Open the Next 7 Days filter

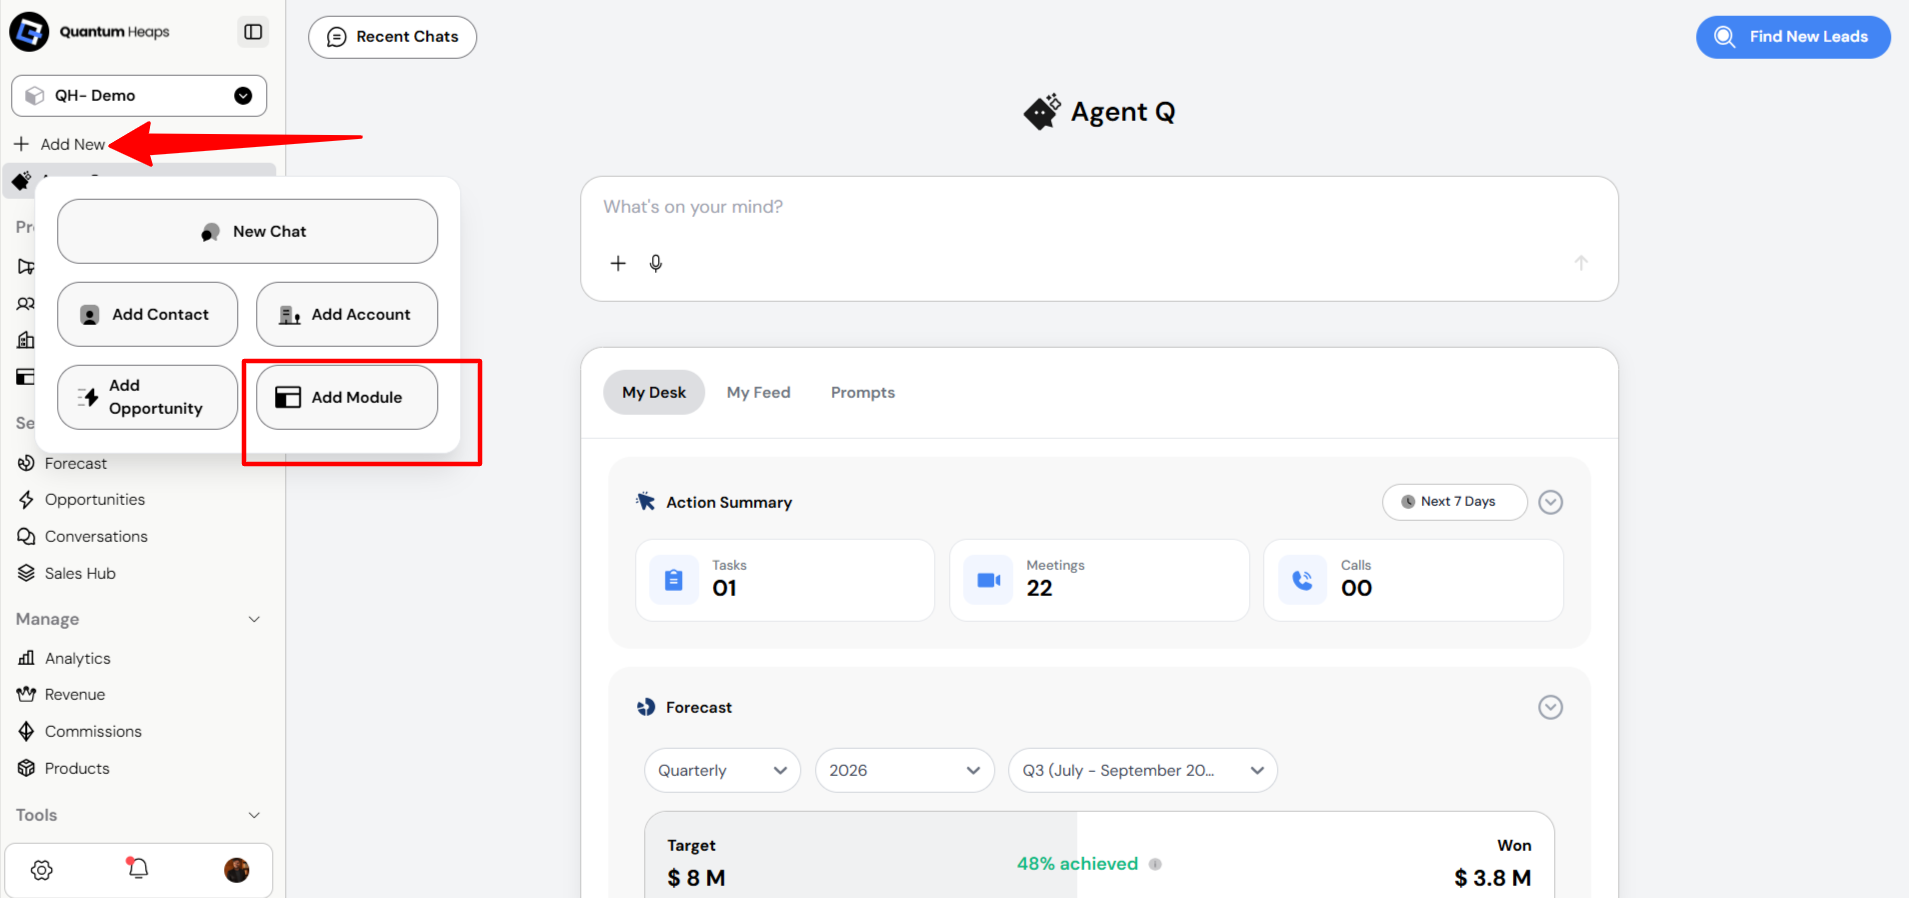[1454, 502]
